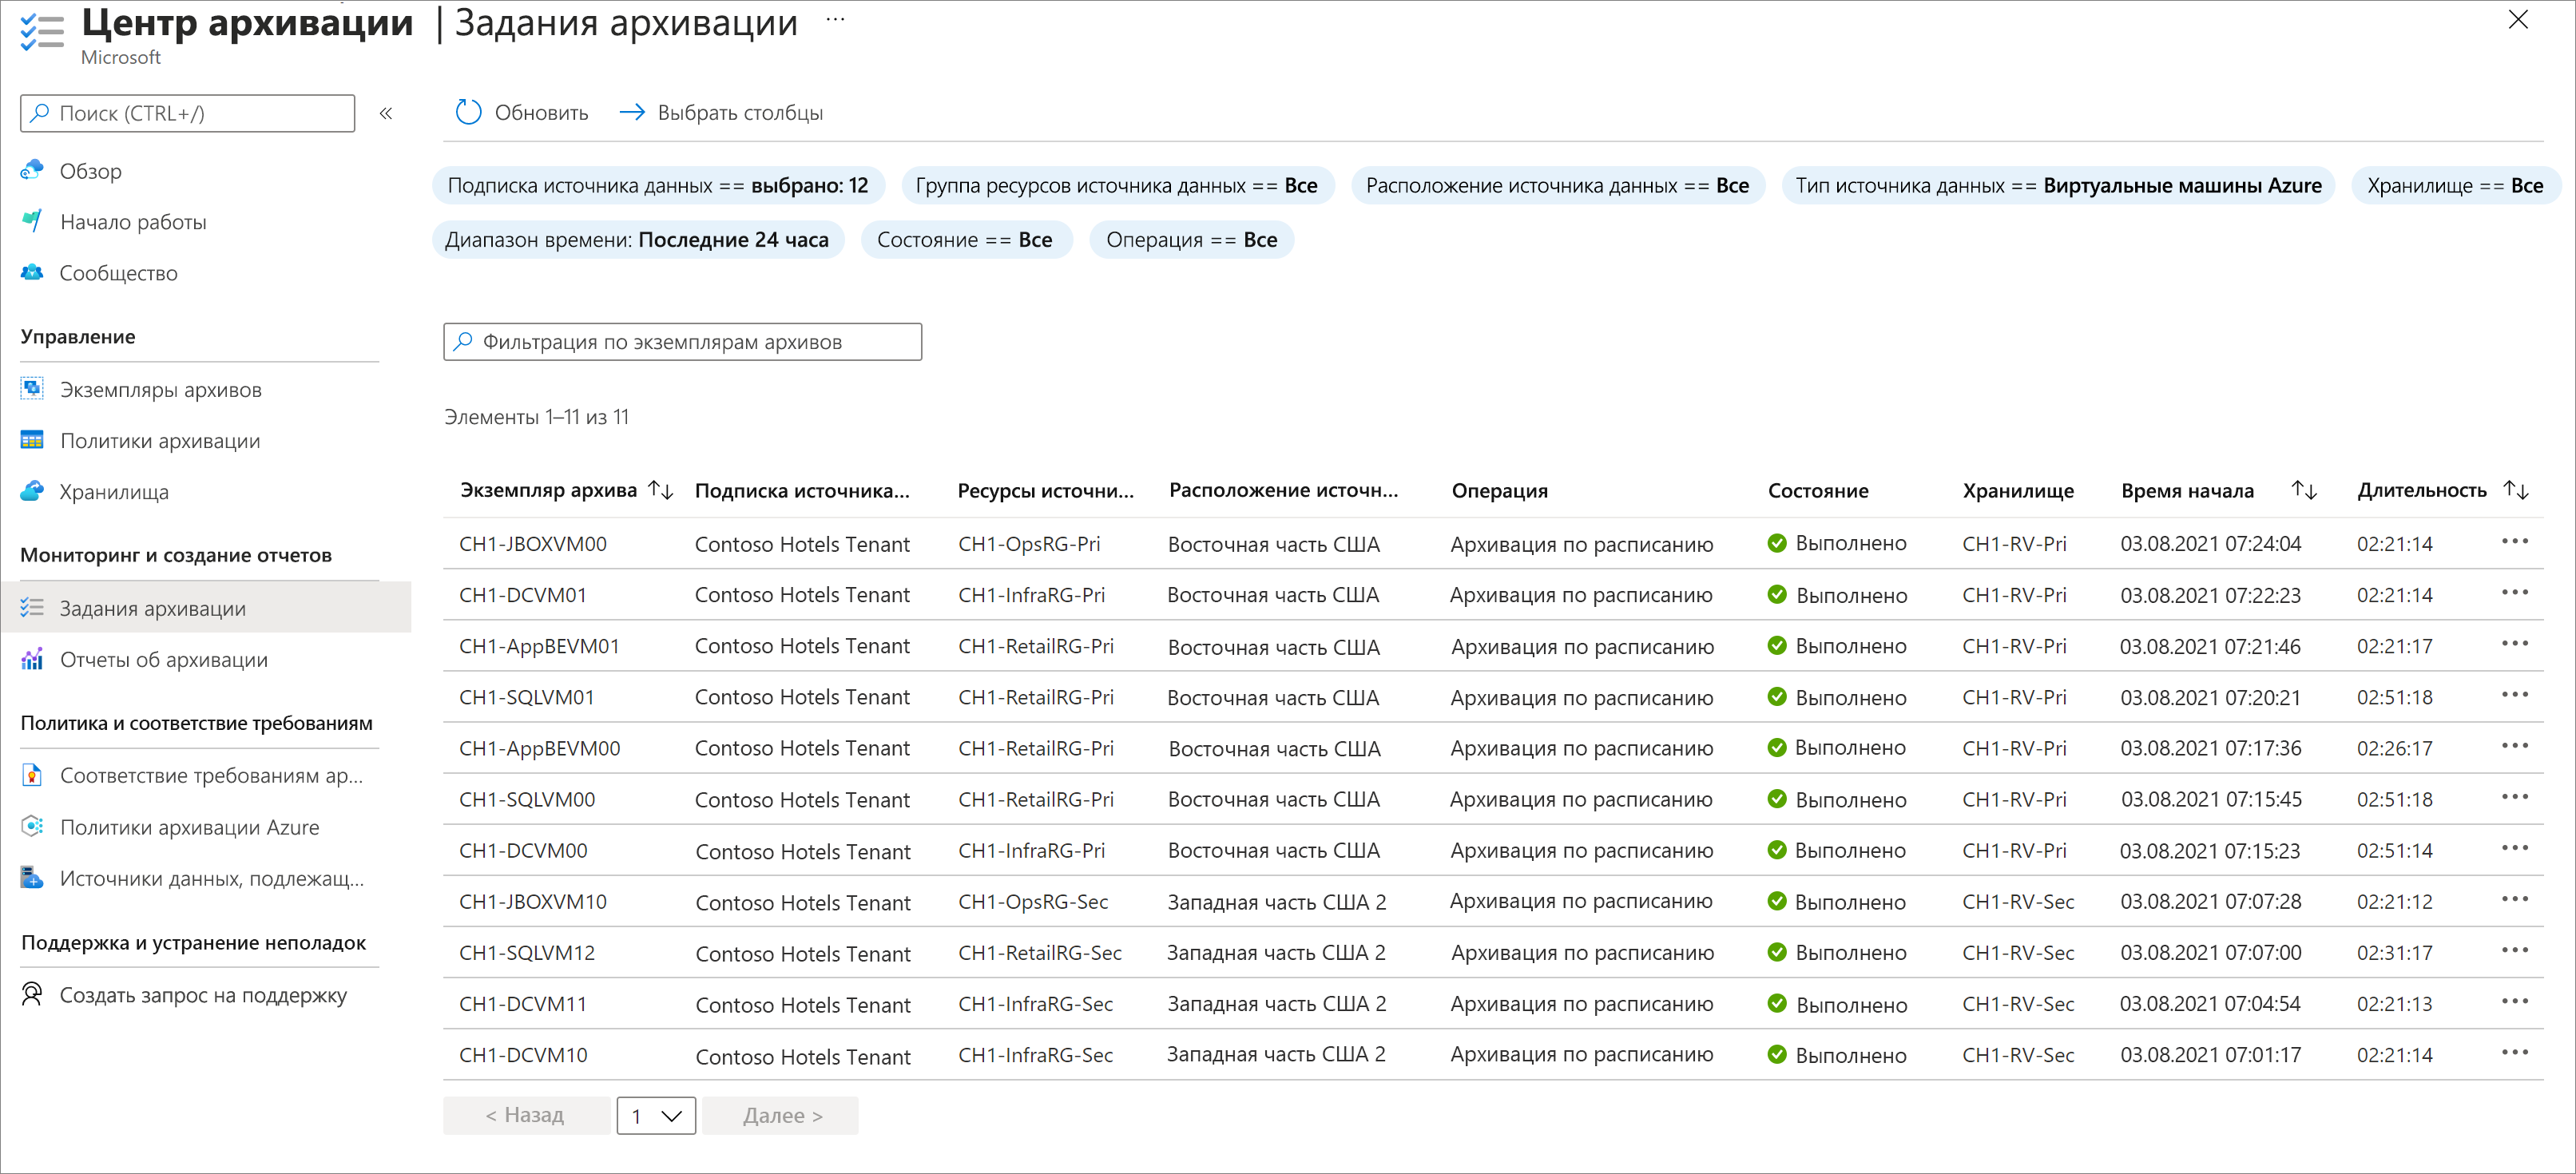
Task: Open the Тип источника данных filter
Action: (2058, 185)
